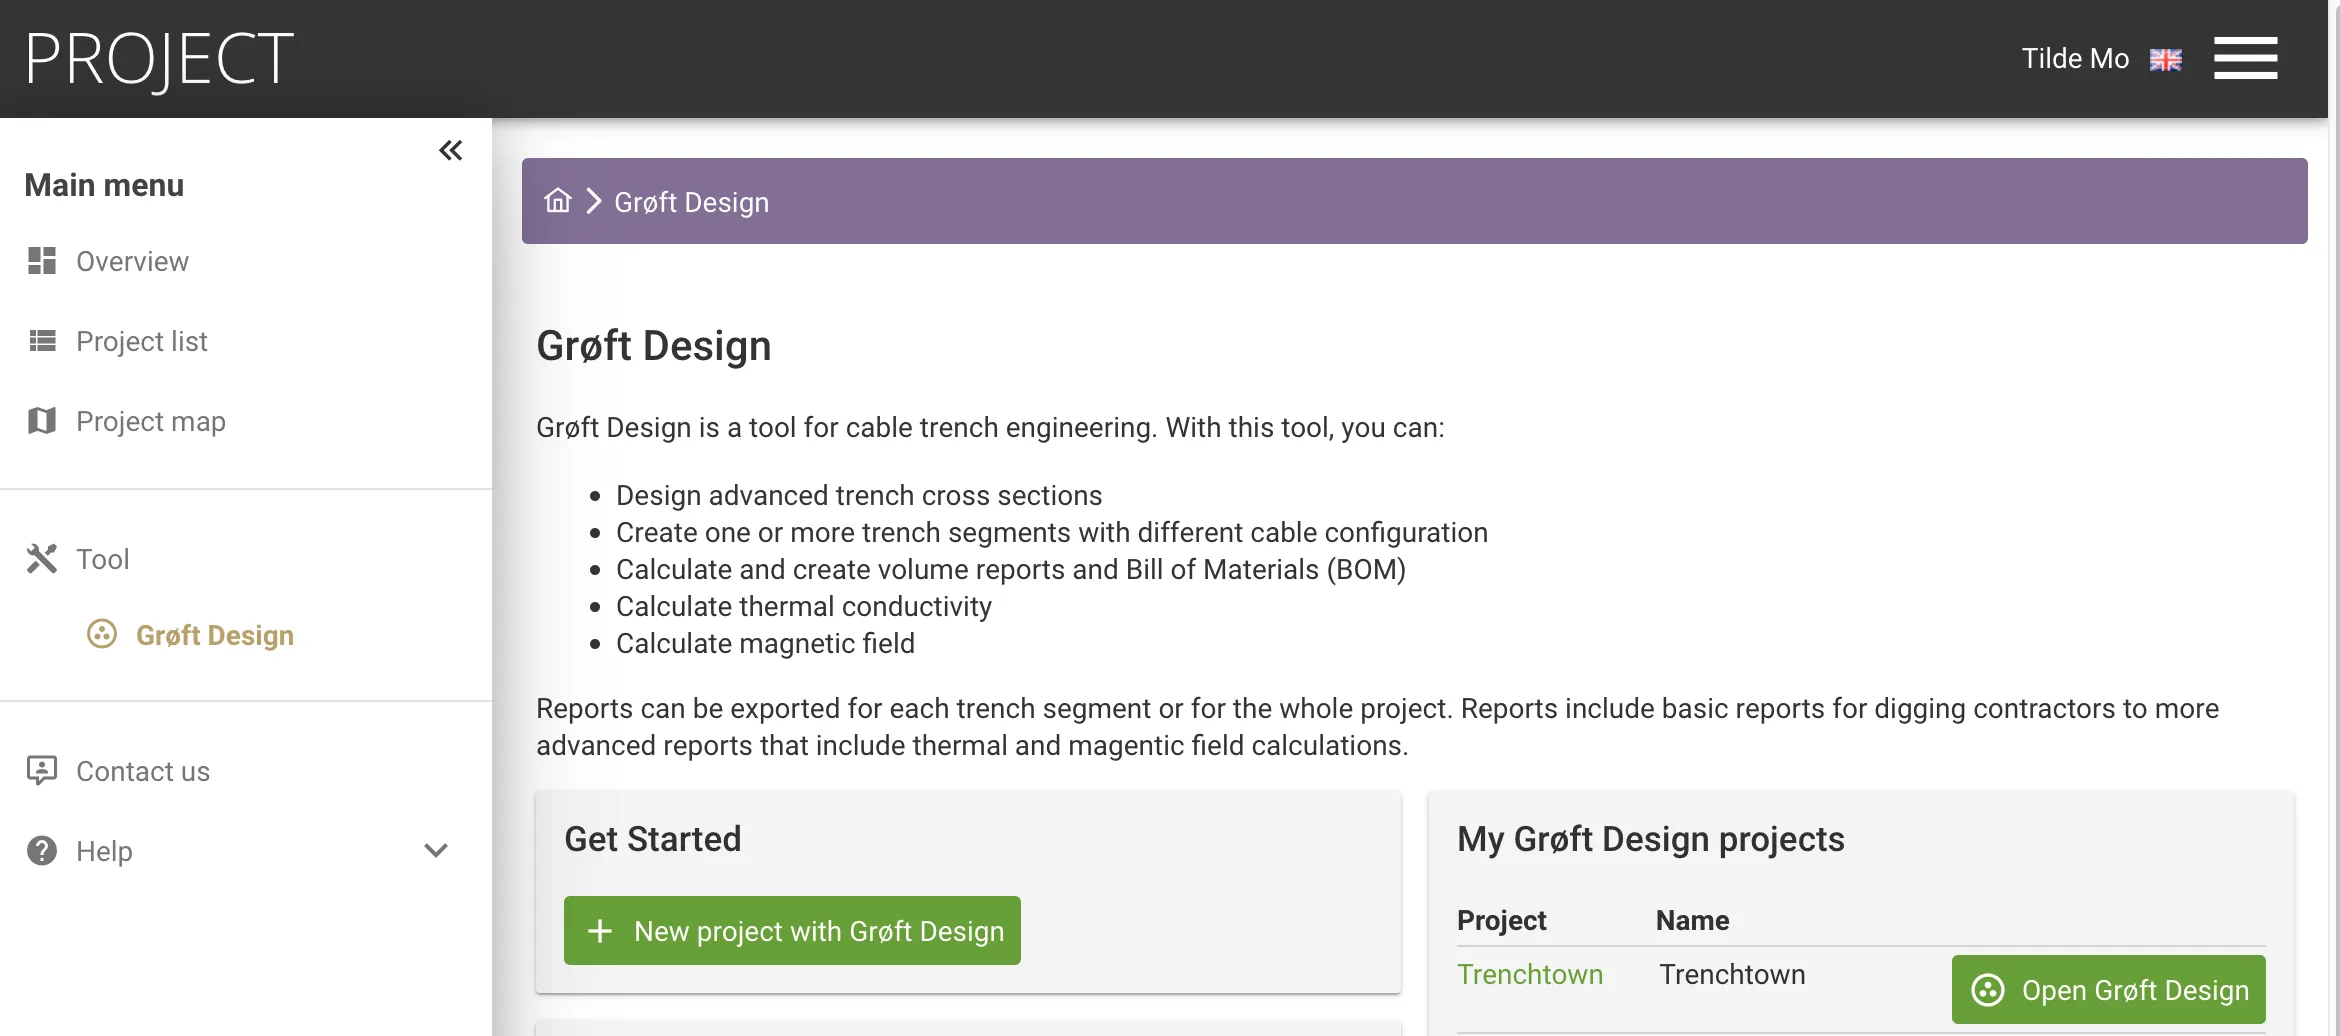
Task: Click the Help question mark icon
Action: [41, 851]
